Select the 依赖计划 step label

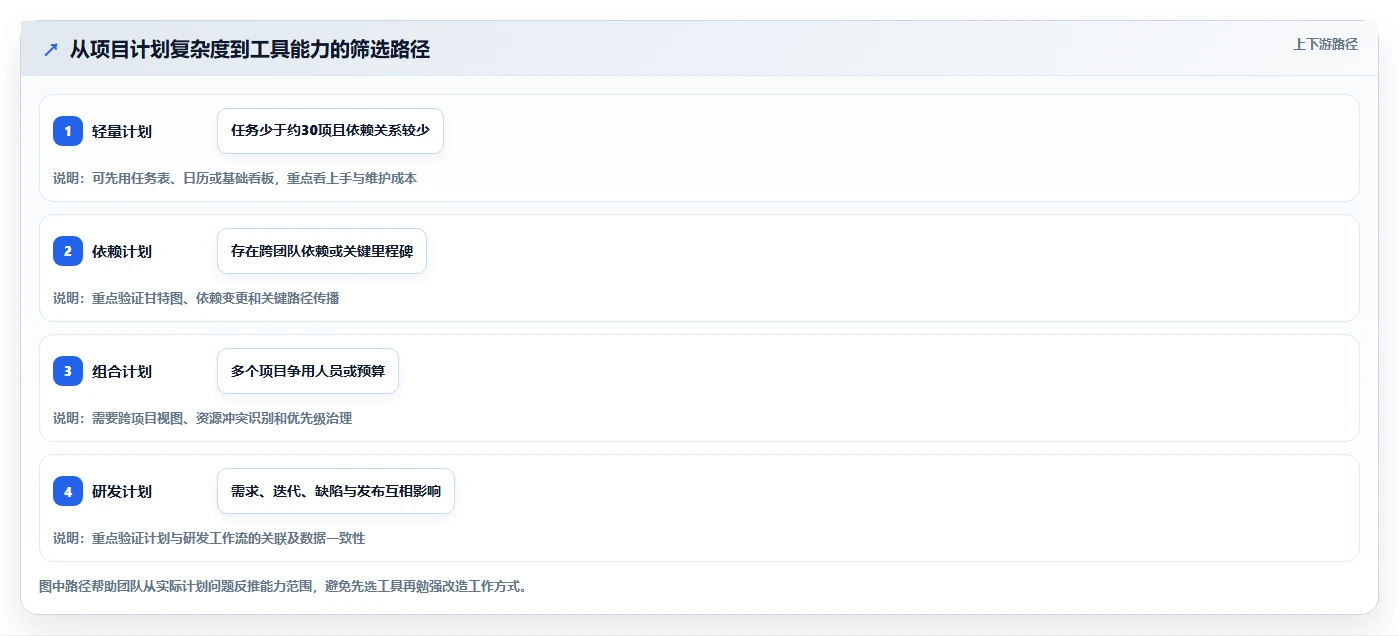(122, 251)
